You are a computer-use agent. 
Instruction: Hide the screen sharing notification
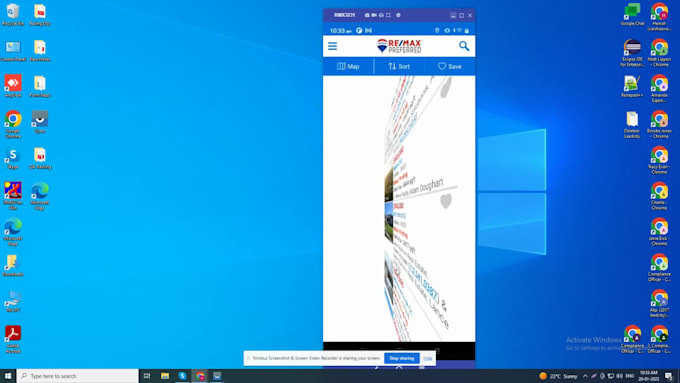[428, 358]
